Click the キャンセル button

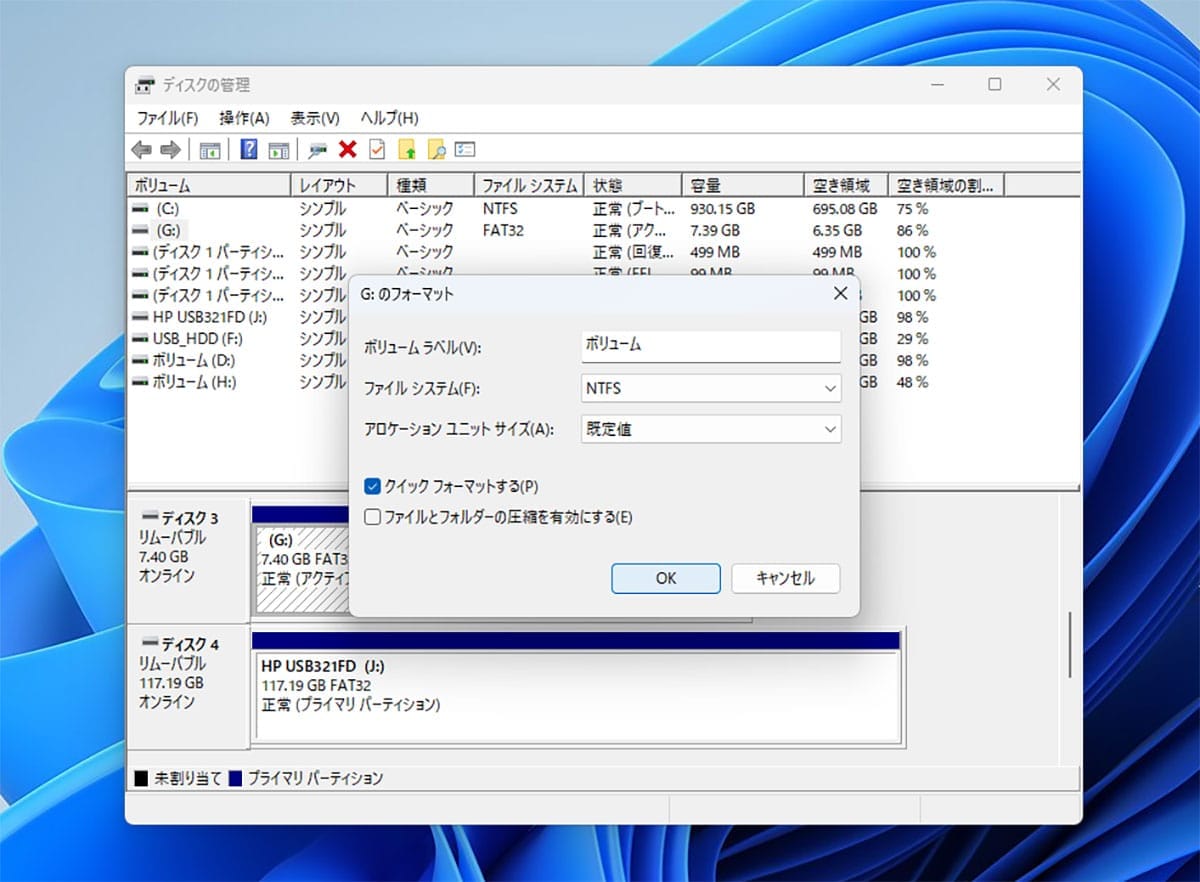[785, 578]
